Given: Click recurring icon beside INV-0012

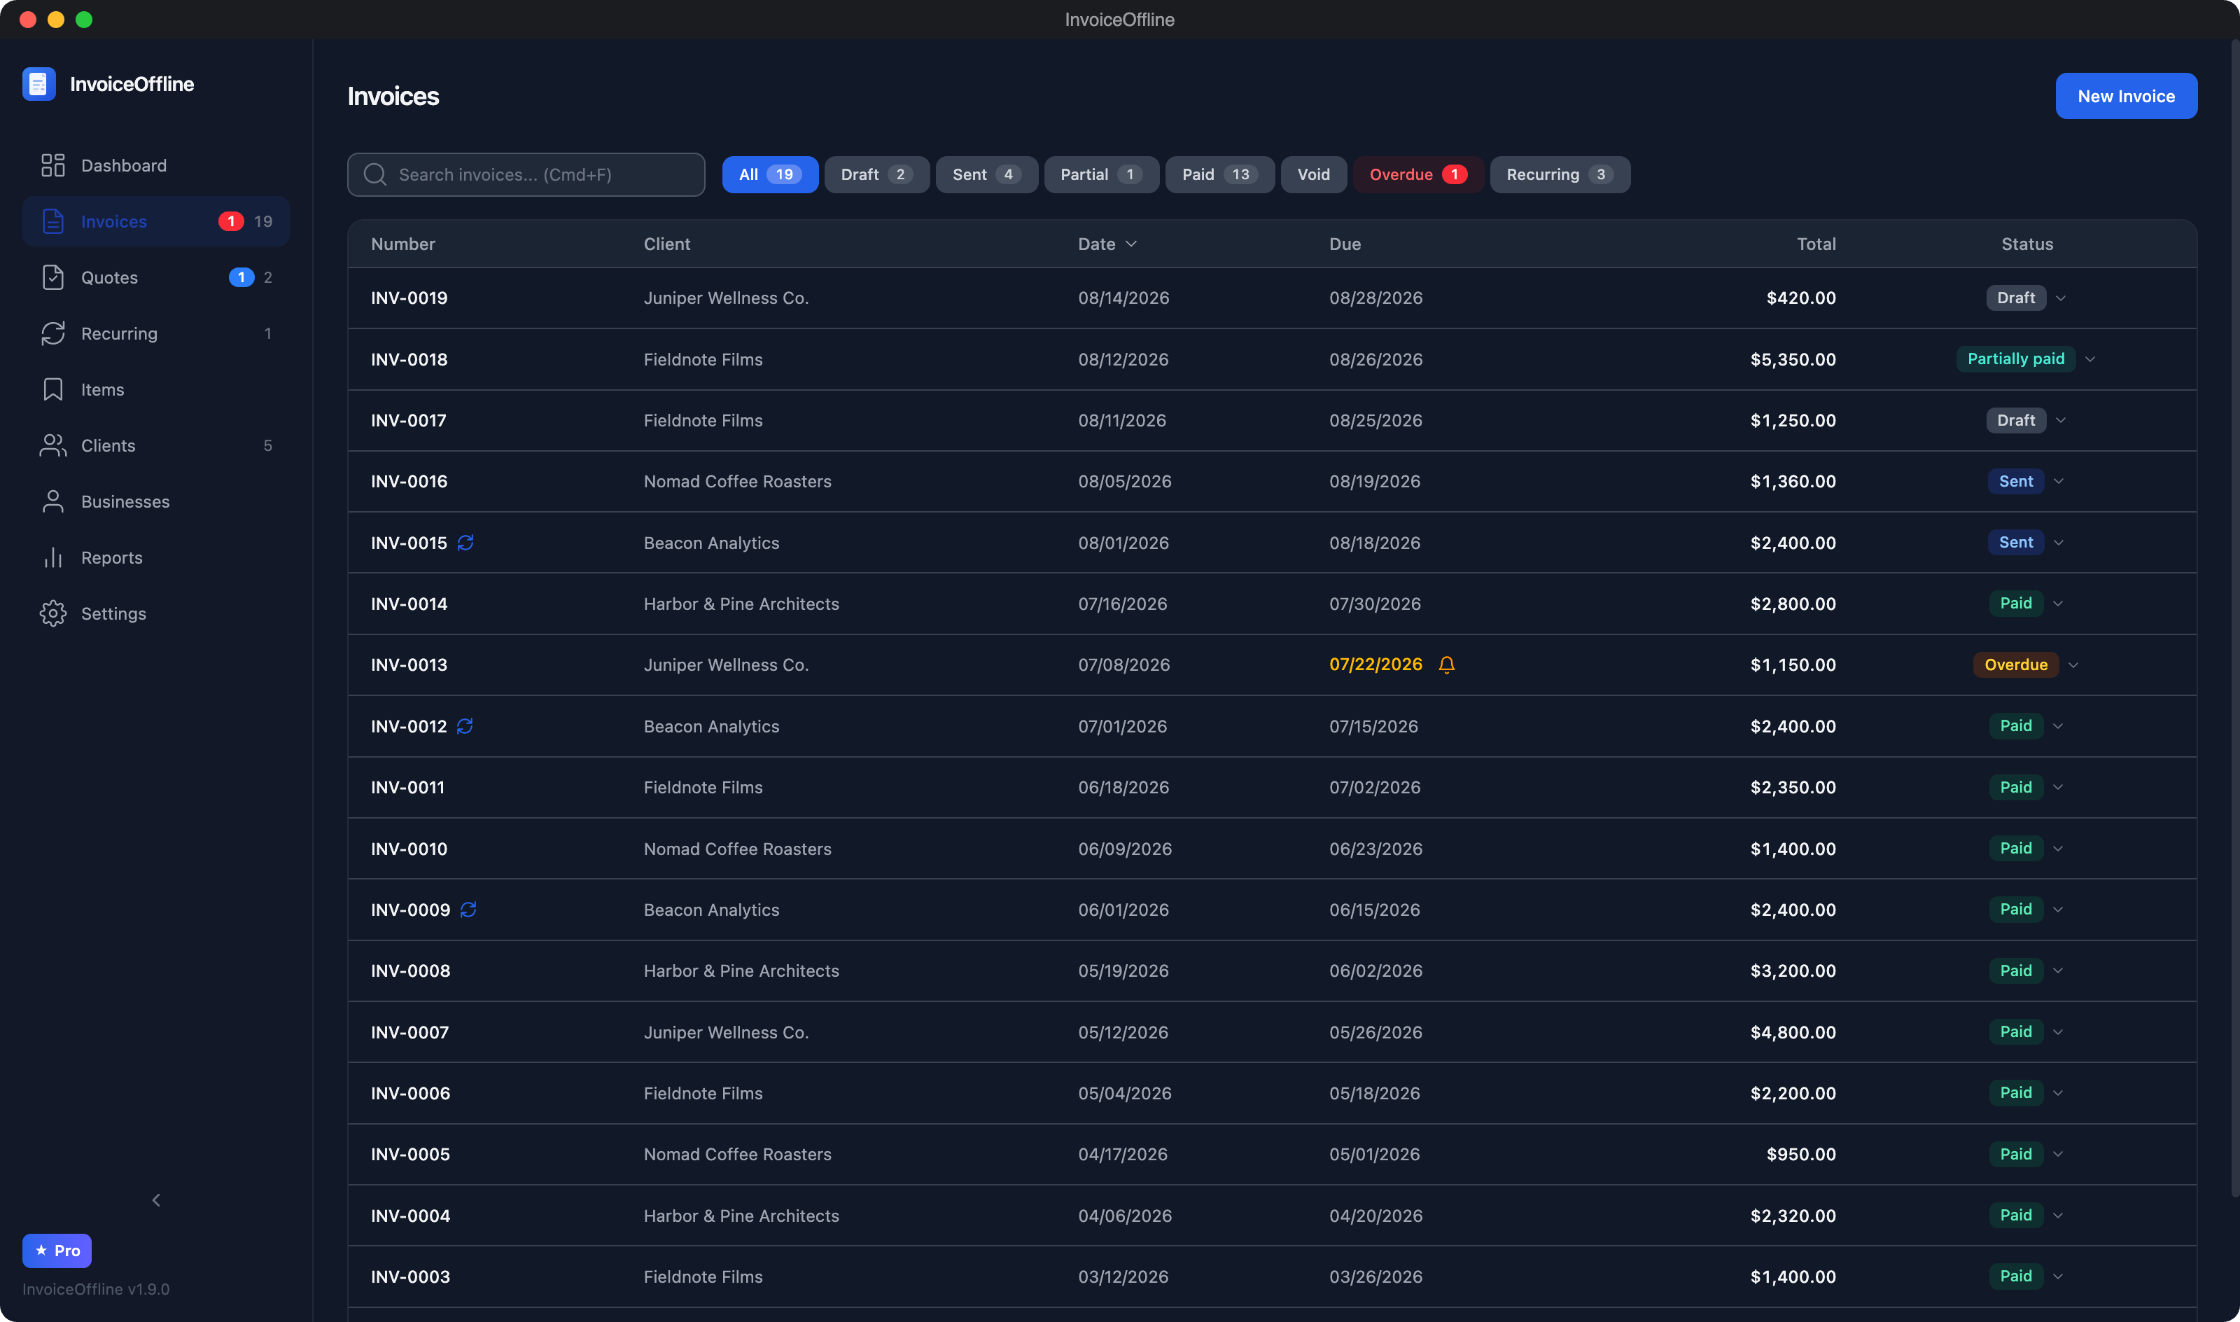Looking at the screenshot, I should [x=465, y=726].
